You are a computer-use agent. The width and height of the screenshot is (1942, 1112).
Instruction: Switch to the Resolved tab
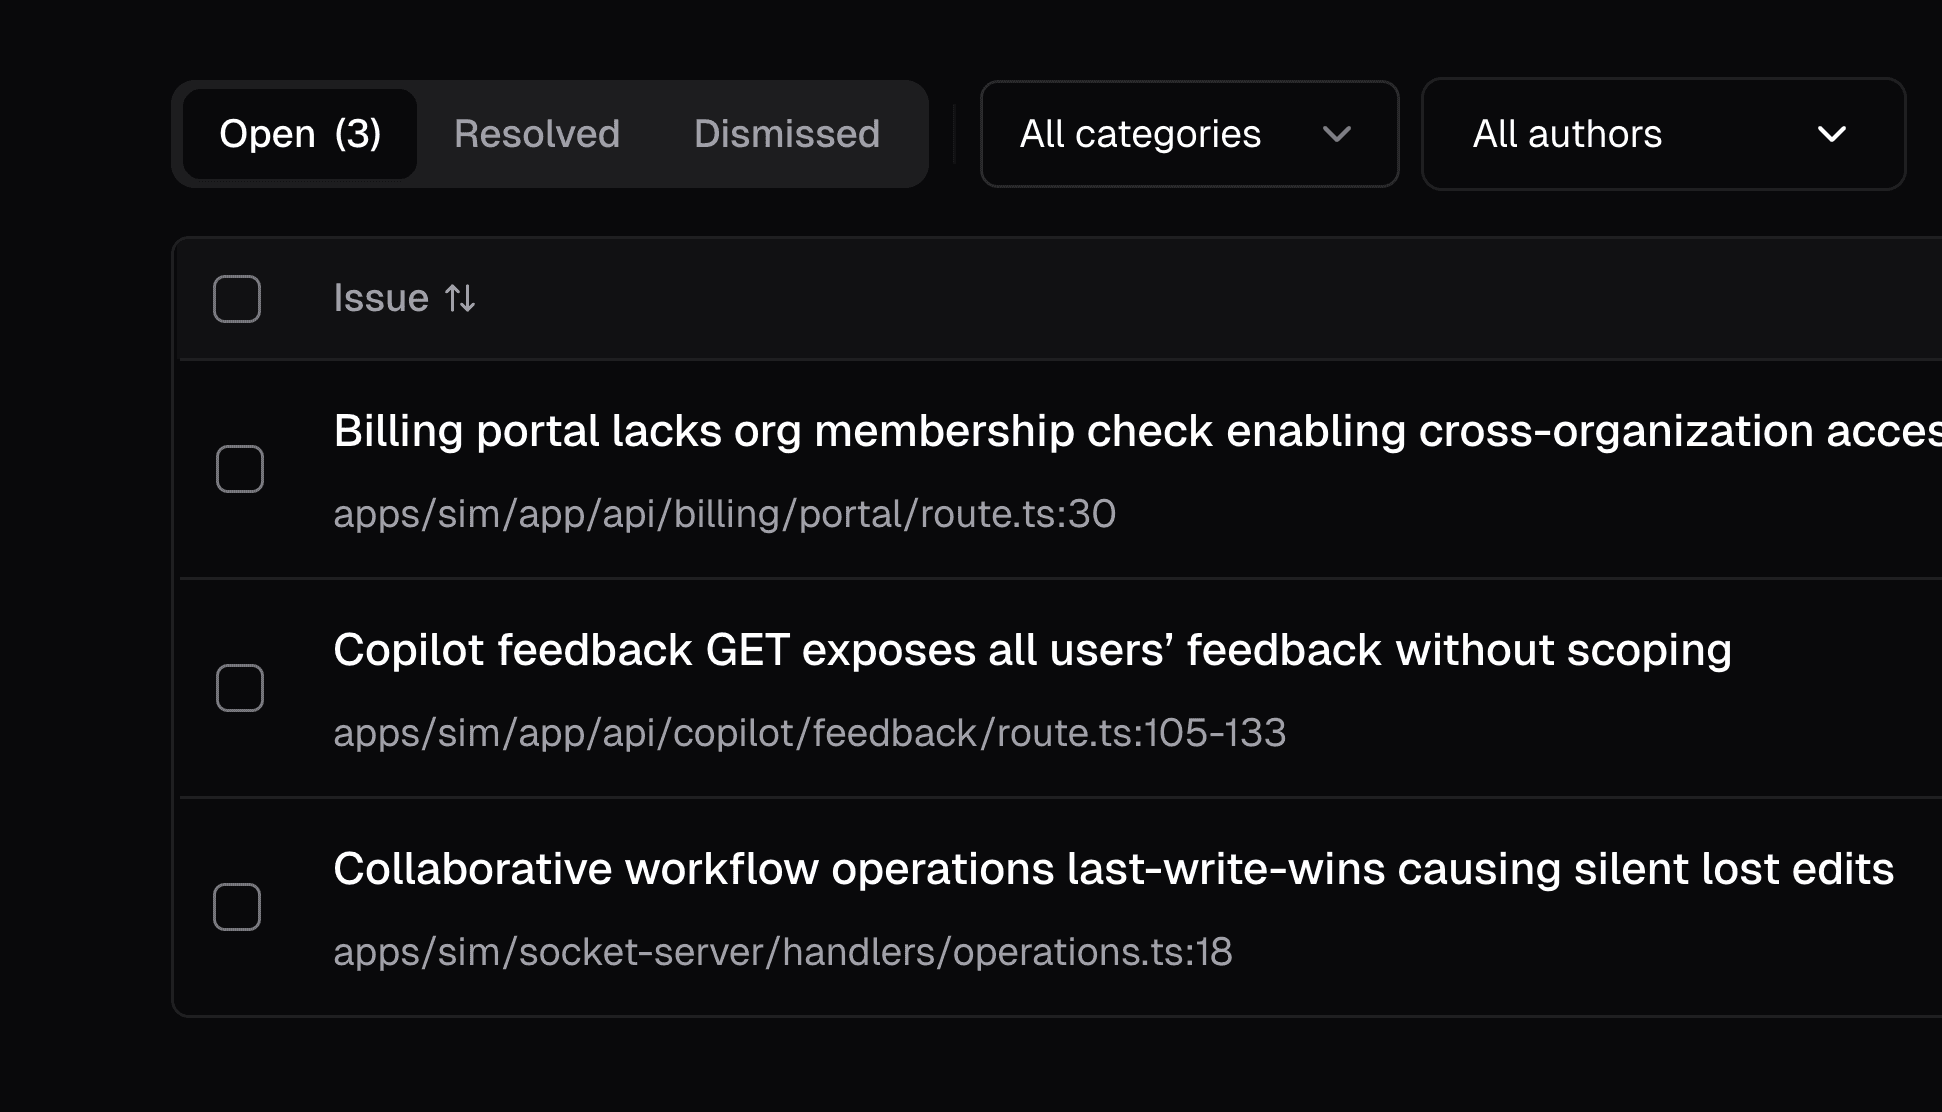537,134
